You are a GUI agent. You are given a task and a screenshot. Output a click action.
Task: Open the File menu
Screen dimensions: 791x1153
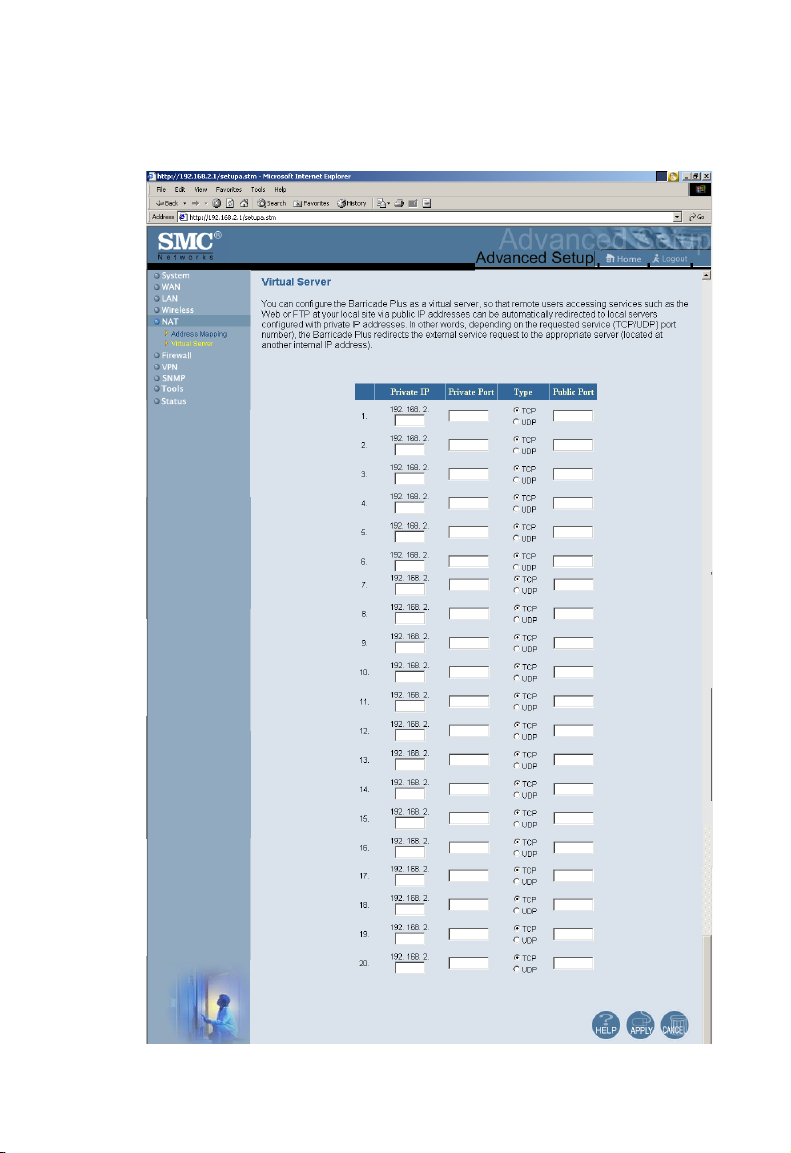pyautogui.click(x=161, y=190)
